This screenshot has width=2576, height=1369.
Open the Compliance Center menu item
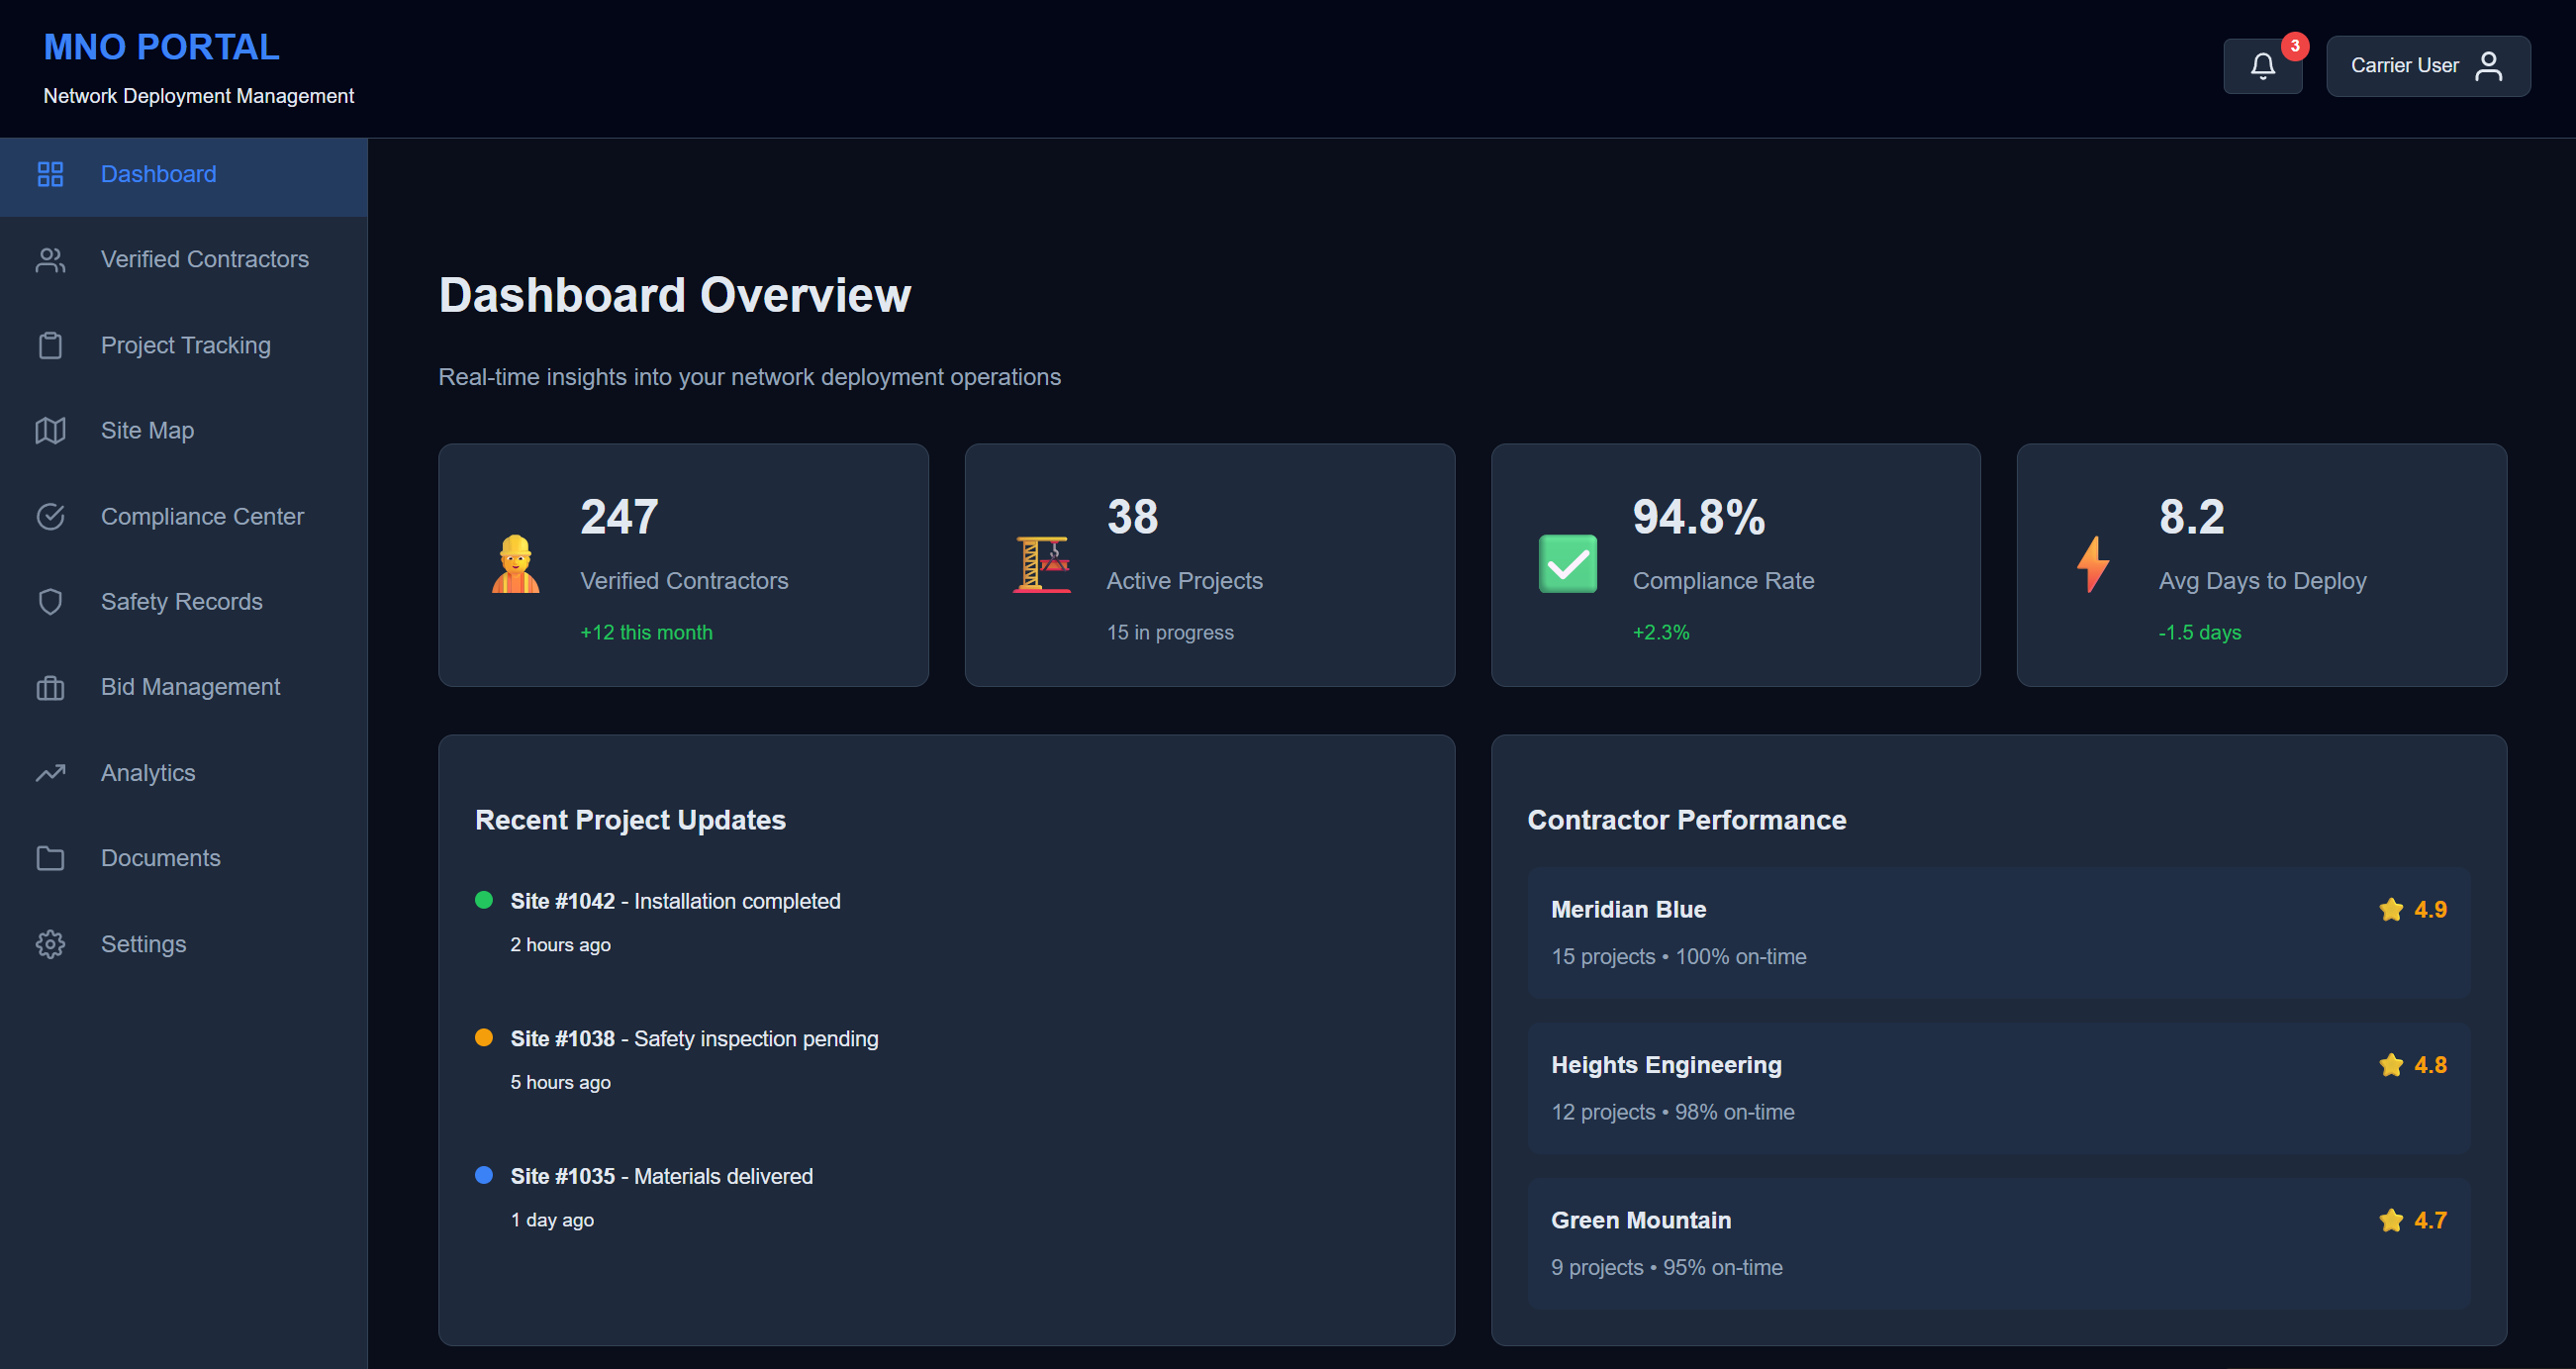[202, 516]
